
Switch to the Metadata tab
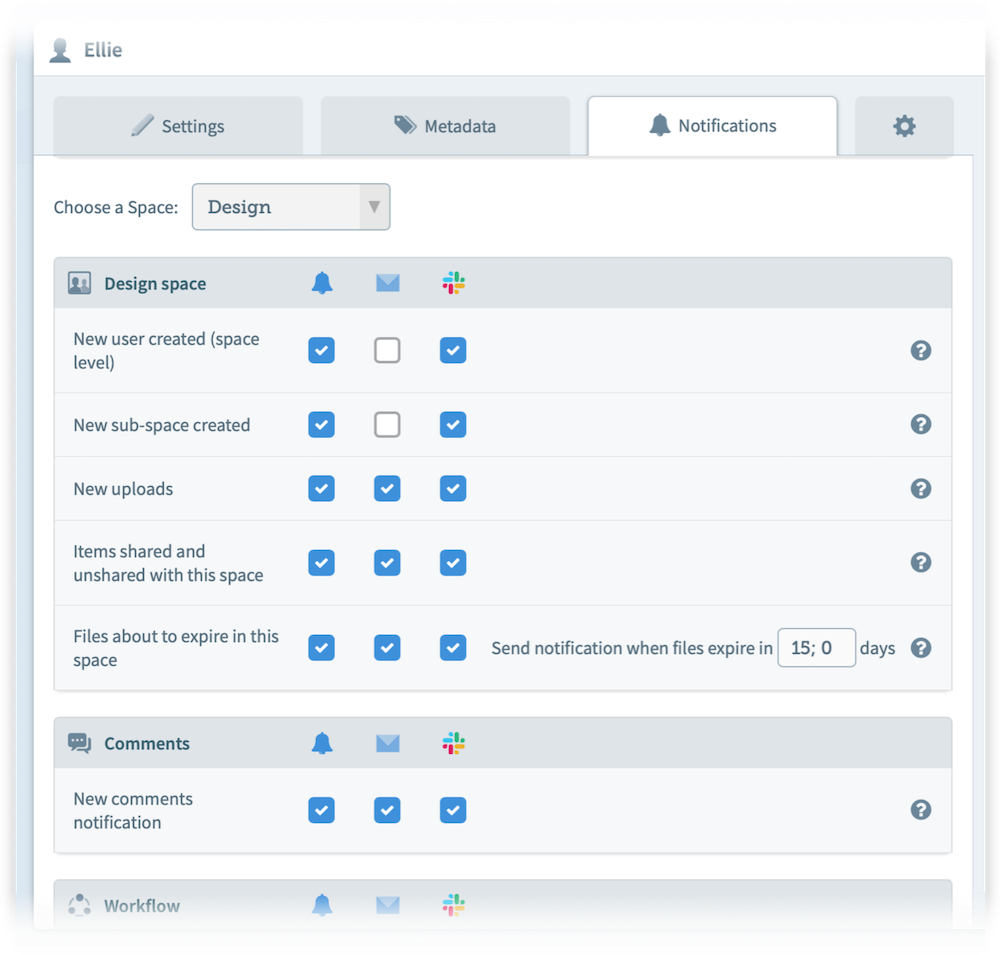[x=445, y=126]
